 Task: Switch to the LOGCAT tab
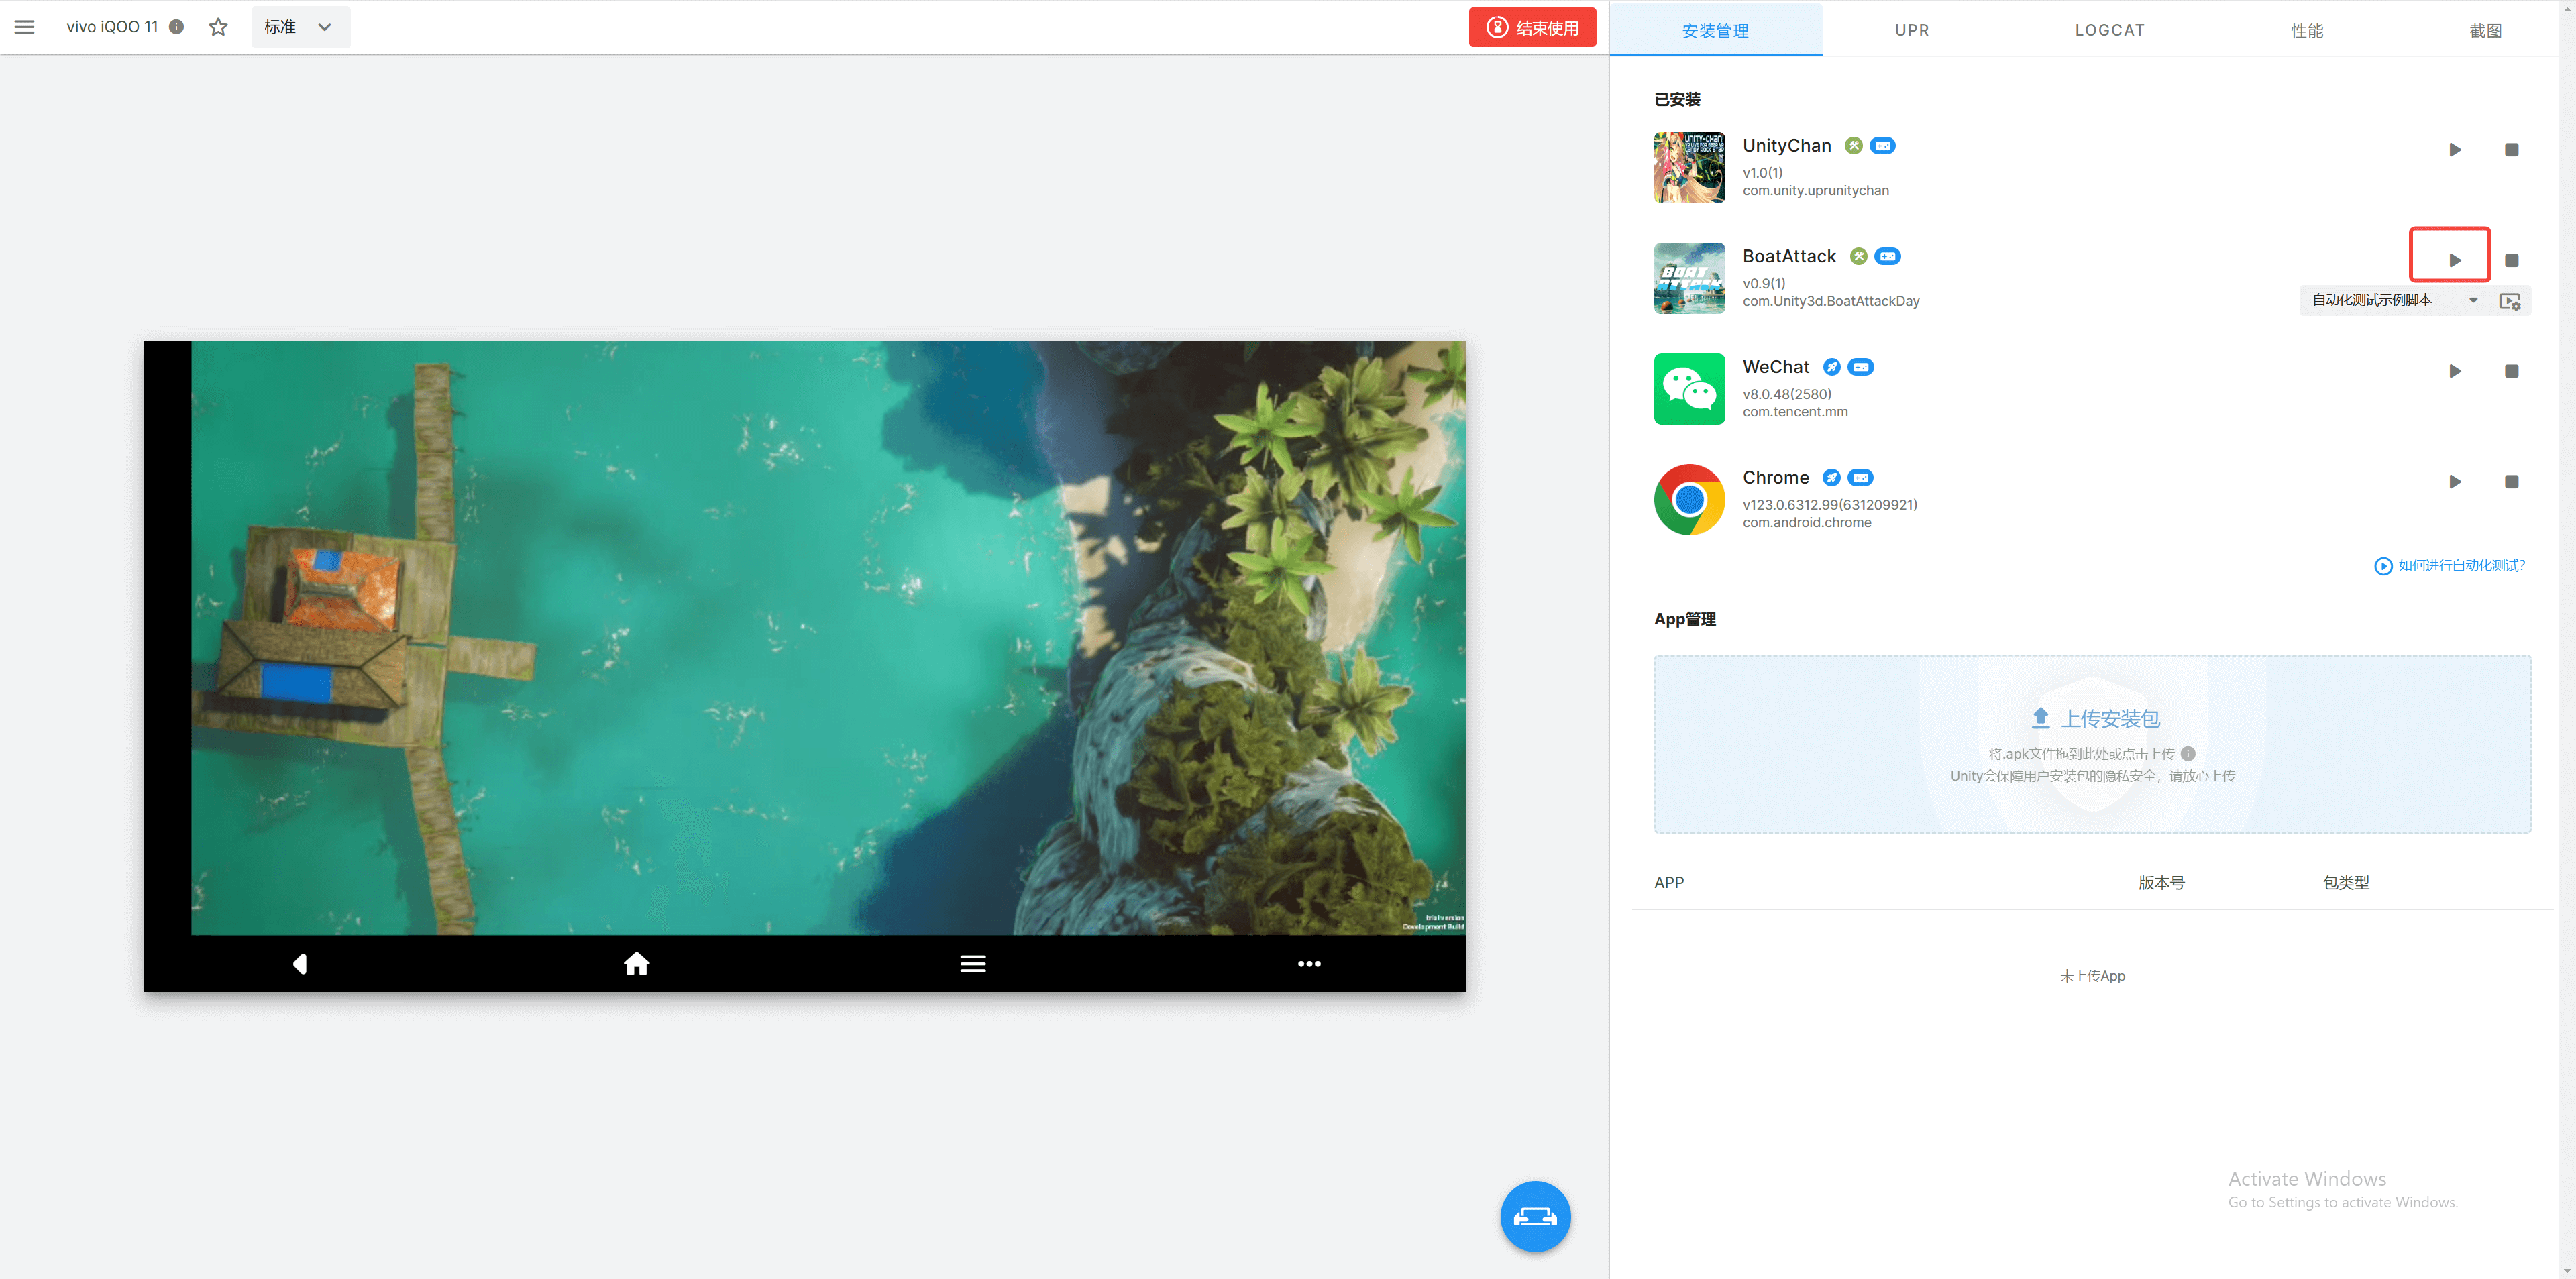pyautogui.click(x=2109, y=30)
